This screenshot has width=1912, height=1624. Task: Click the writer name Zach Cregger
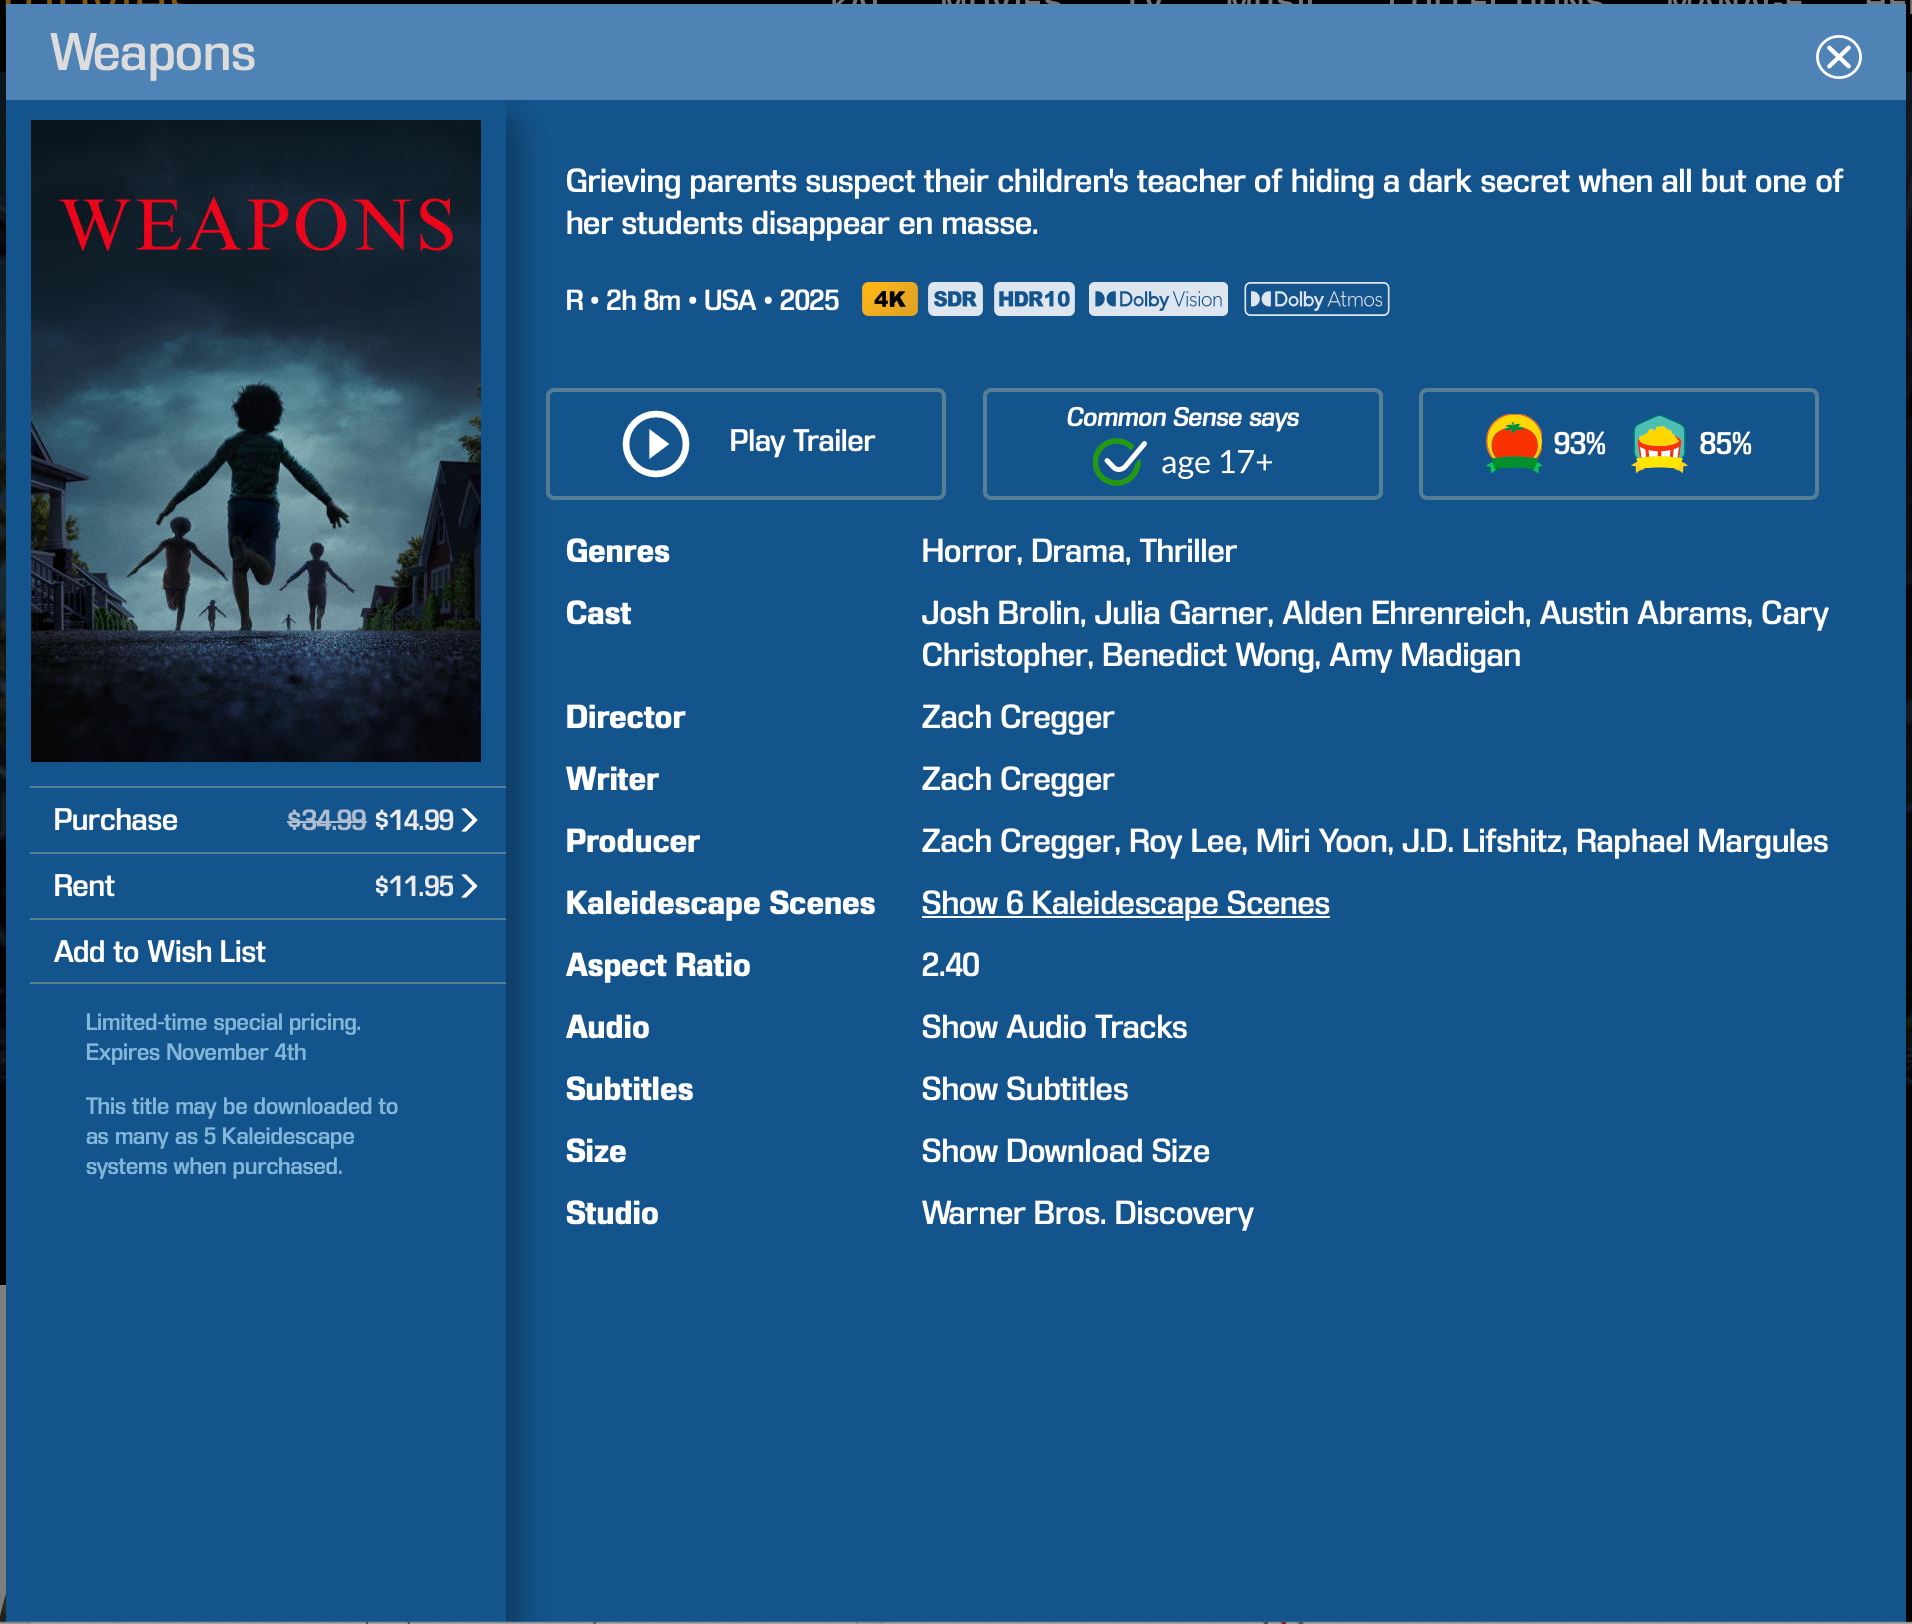(1017, 779)
